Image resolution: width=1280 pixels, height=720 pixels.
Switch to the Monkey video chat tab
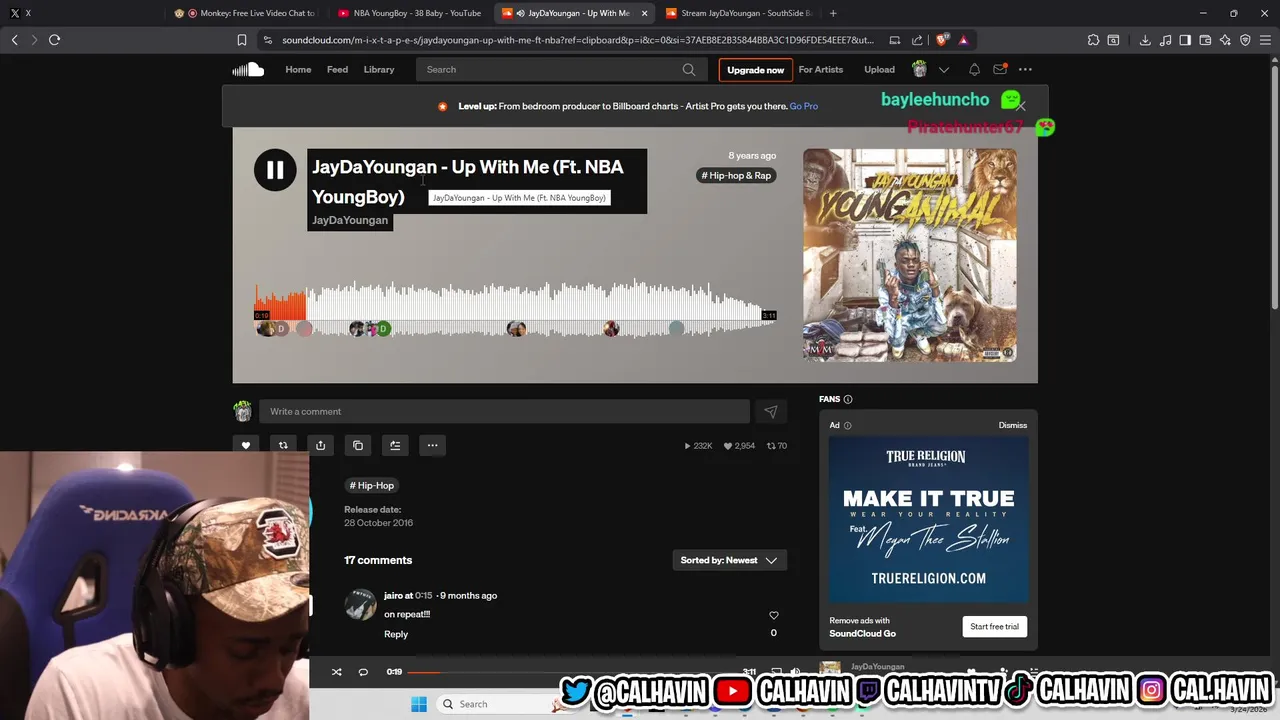coord(247,13)
